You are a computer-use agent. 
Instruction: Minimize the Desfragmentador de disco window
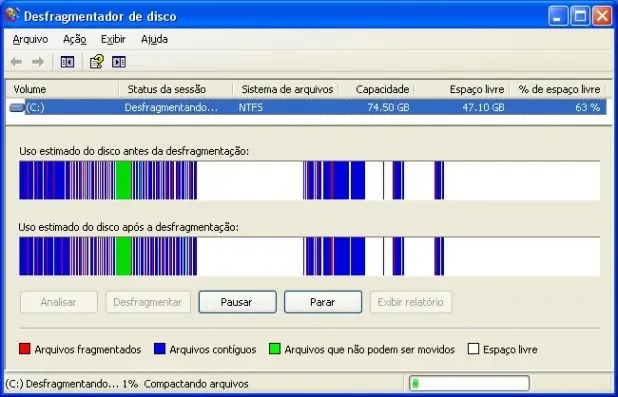coord(558,17)
